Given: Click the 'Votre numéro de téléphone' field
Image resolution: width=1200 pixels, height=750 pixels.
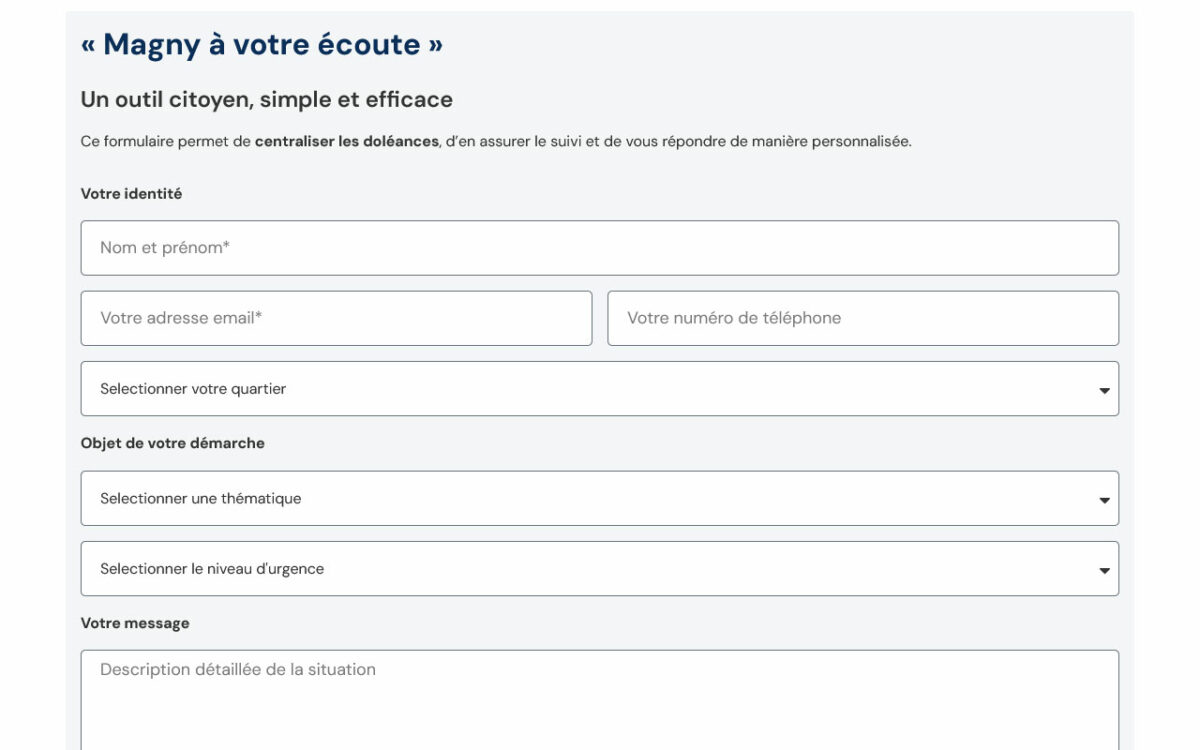Looking at the screenshot, I should (x=862, y=318).
